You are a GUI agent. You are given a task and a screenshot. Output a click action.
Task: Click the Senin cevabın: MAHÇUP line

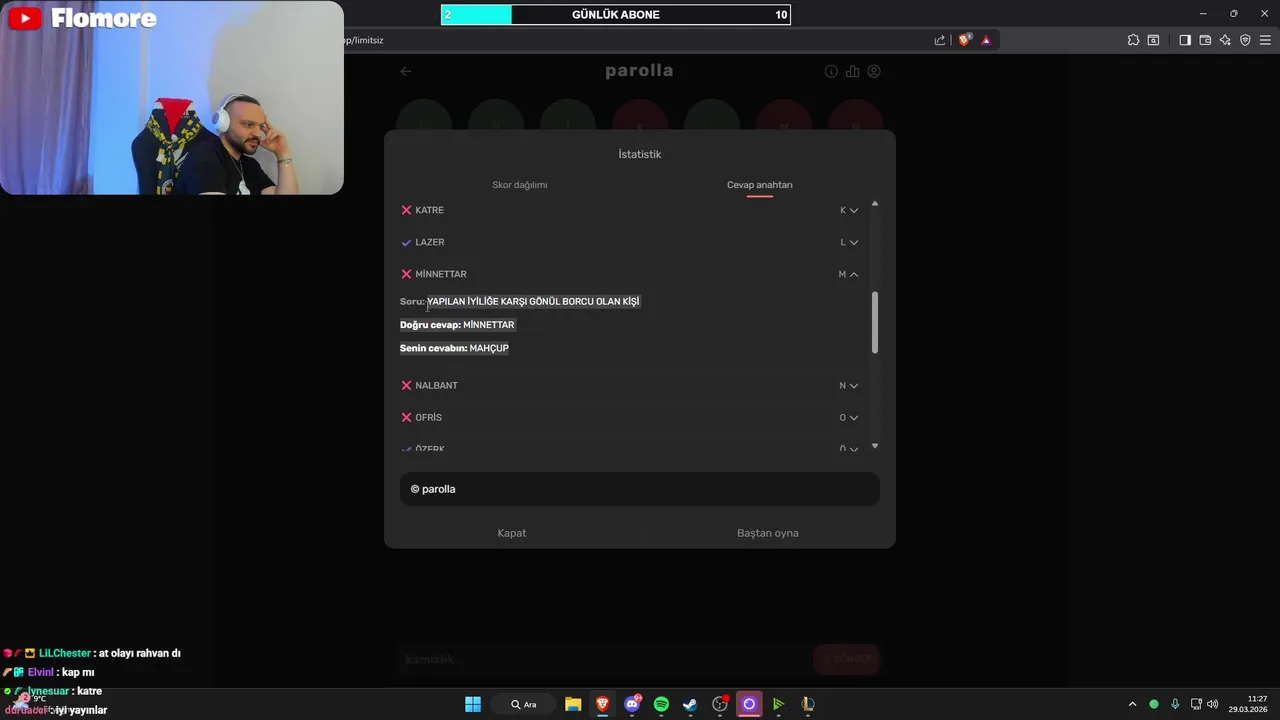click(454, 348)
